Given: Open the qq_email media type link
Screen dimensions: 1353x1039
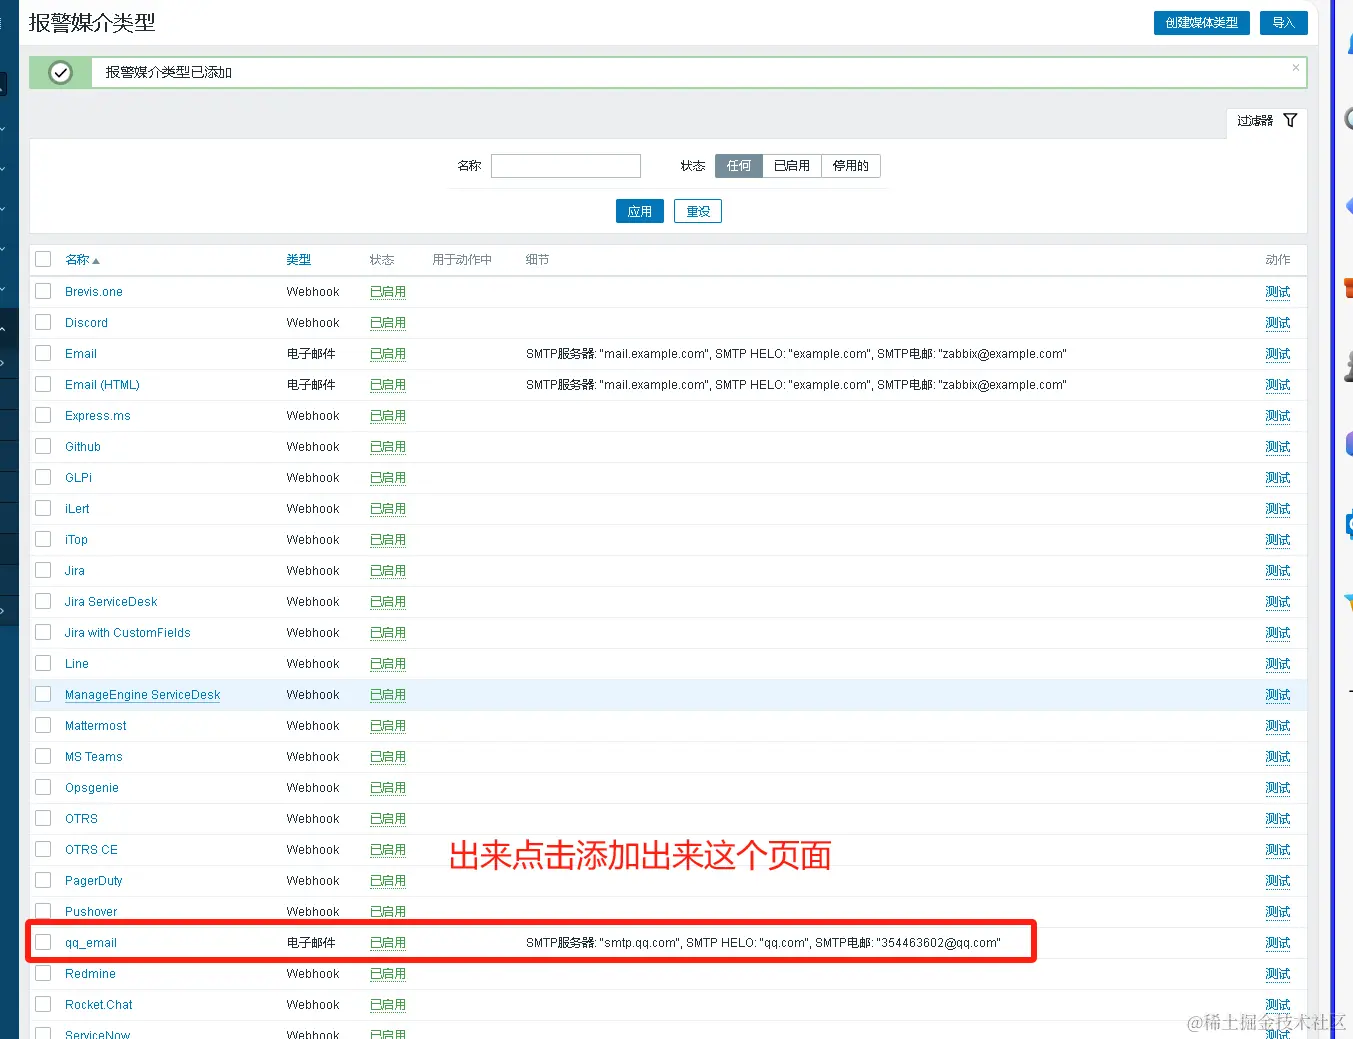Looking at the screenshot, I should 91,943.
